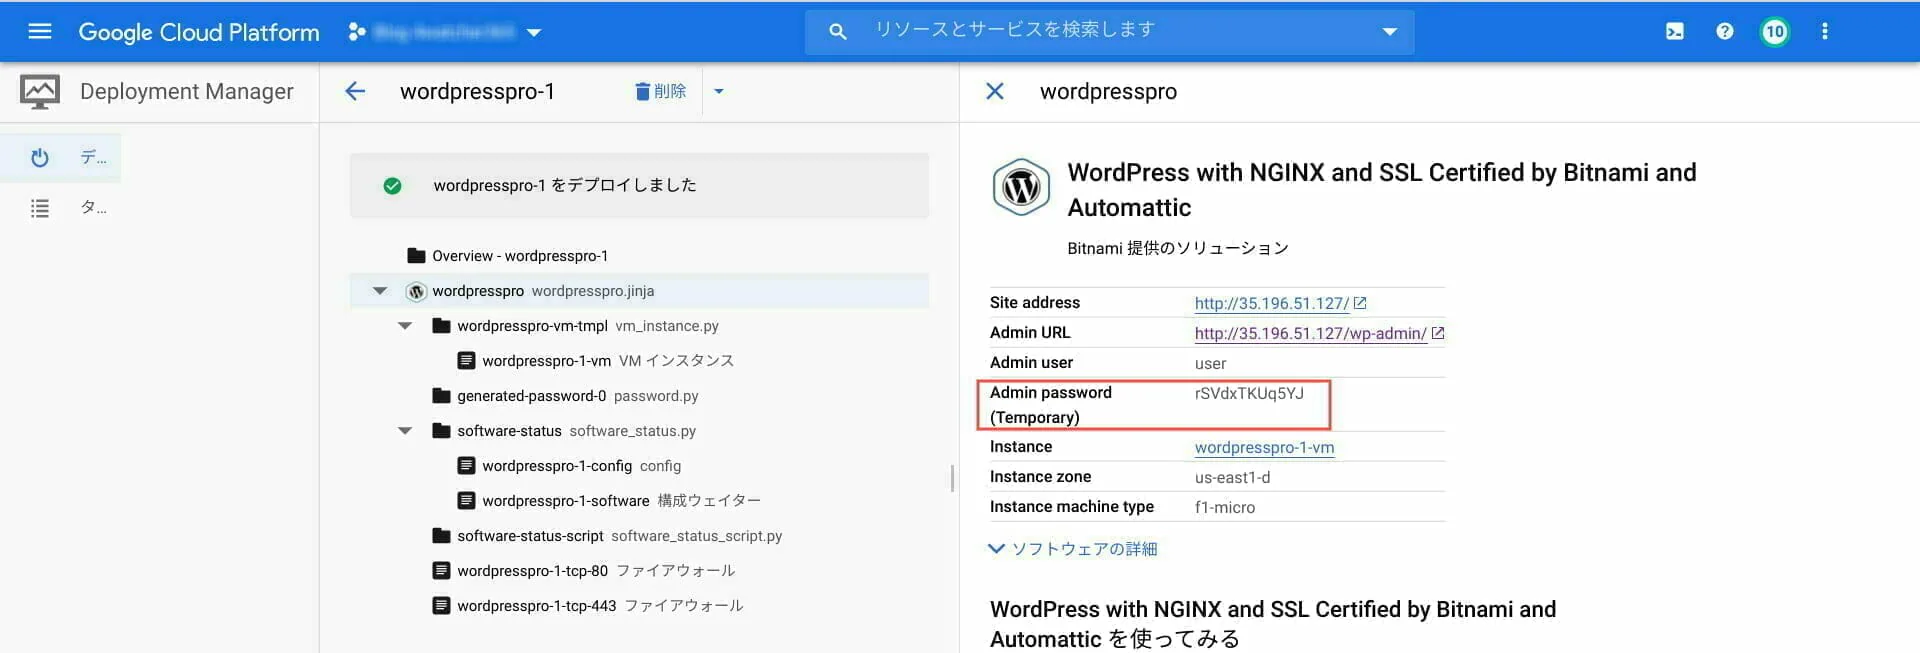Collapse the wordpresspro jinja tree node
1920x653 pixels.
pos(380,291)
